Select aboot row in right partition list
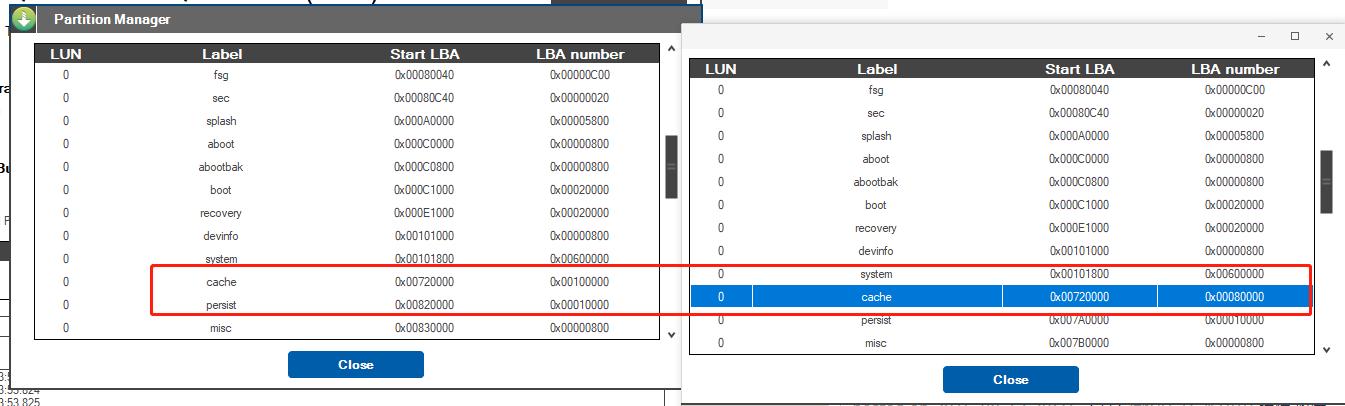 [x=1002, y=159]
